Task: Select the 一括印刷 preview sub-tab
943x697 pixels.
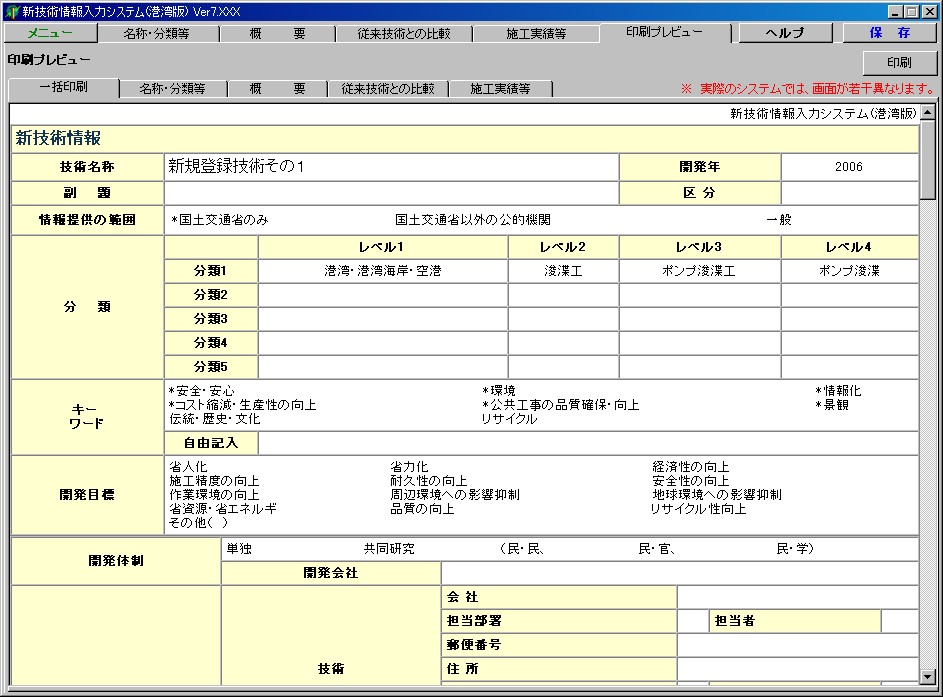Action: pyautogui.click(x=63, y=87)
